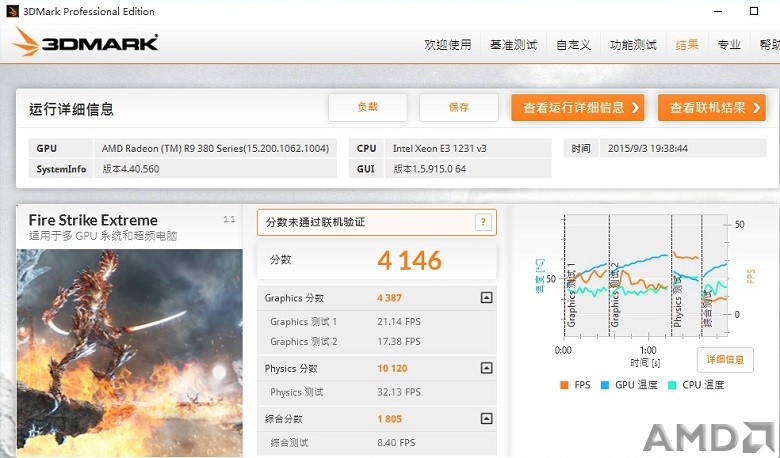Click the SystemInfo 版本4.40.560 value

tap(131, 169)
